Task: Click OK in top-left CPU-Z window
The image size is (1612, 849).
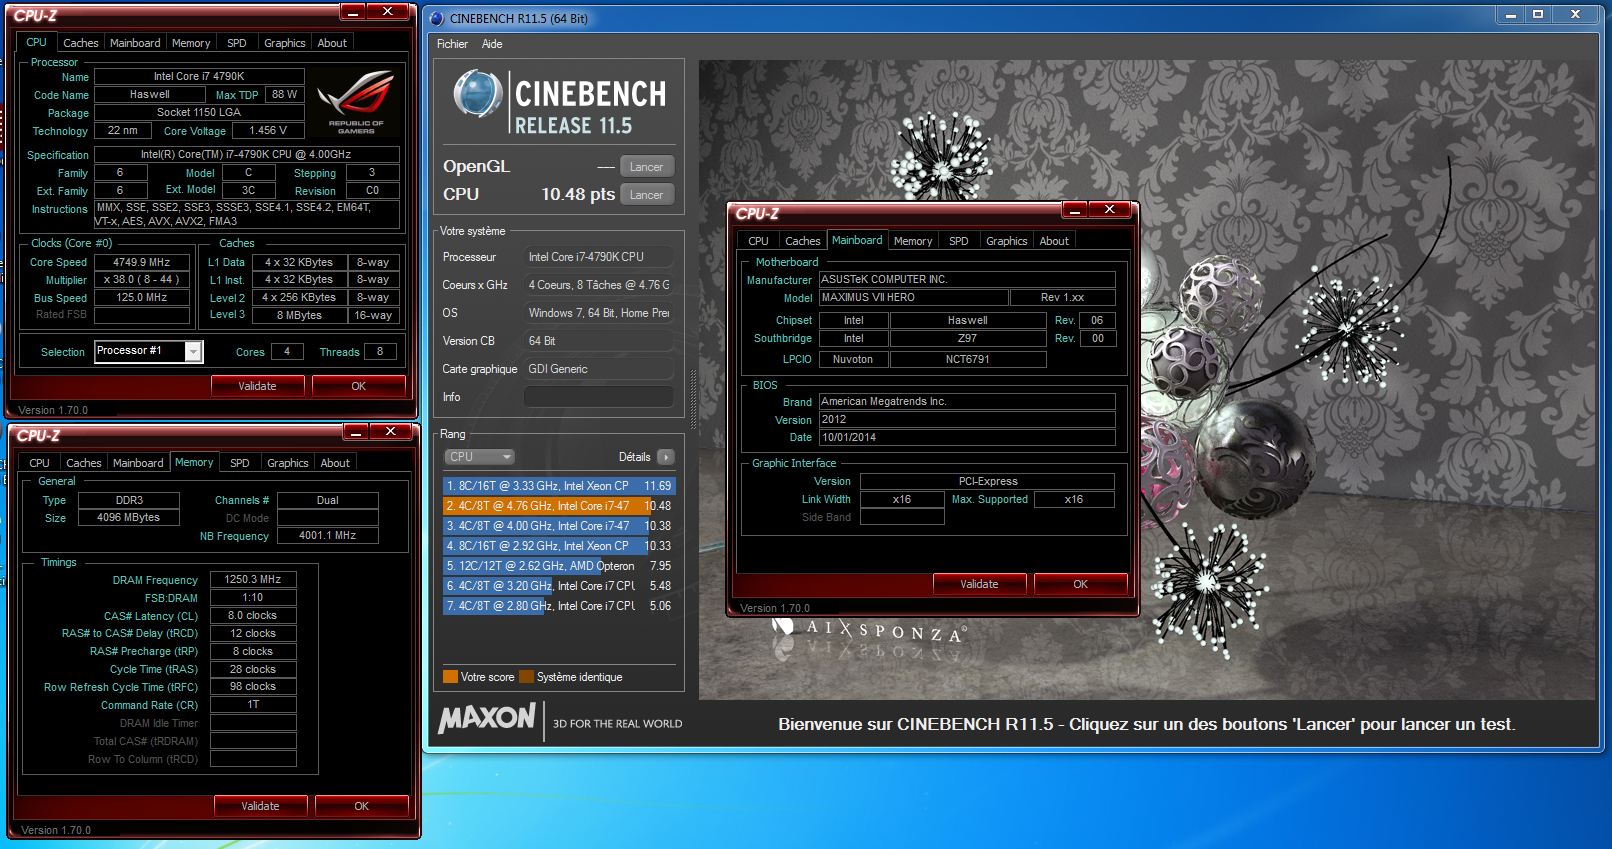Action: [x=359, y=386]
